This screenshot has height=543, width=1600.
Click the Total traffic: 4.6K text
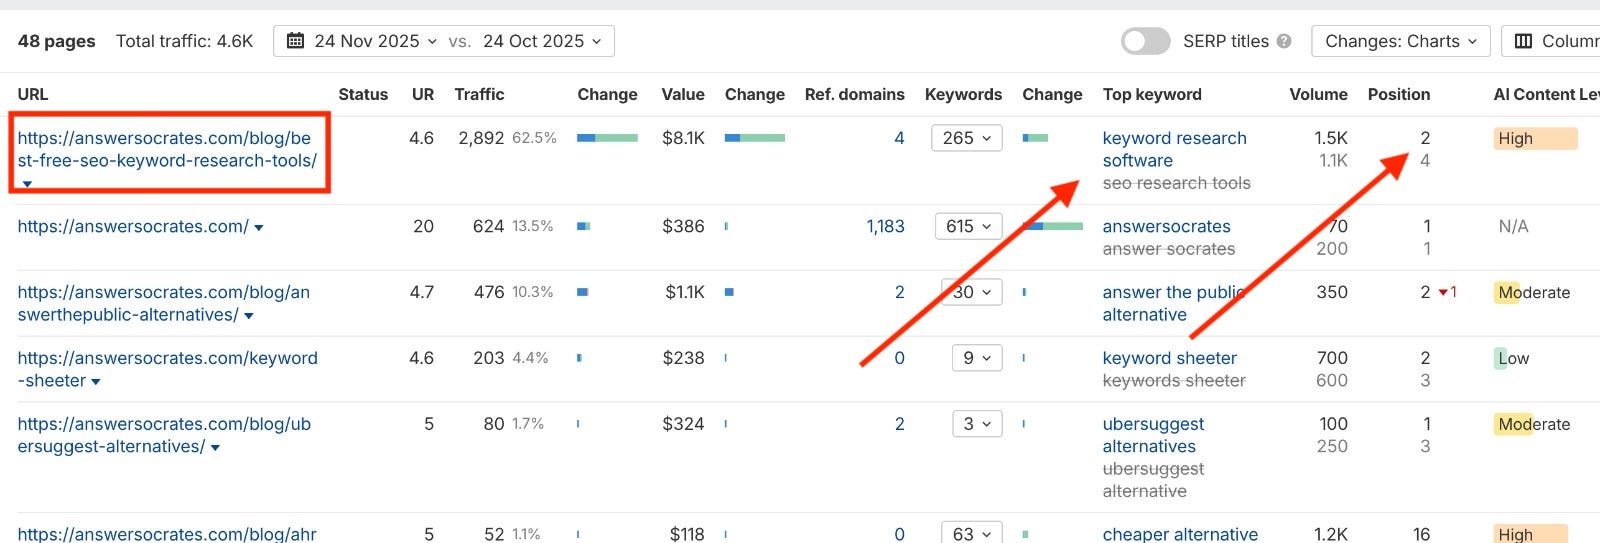[x=184, y=41]
